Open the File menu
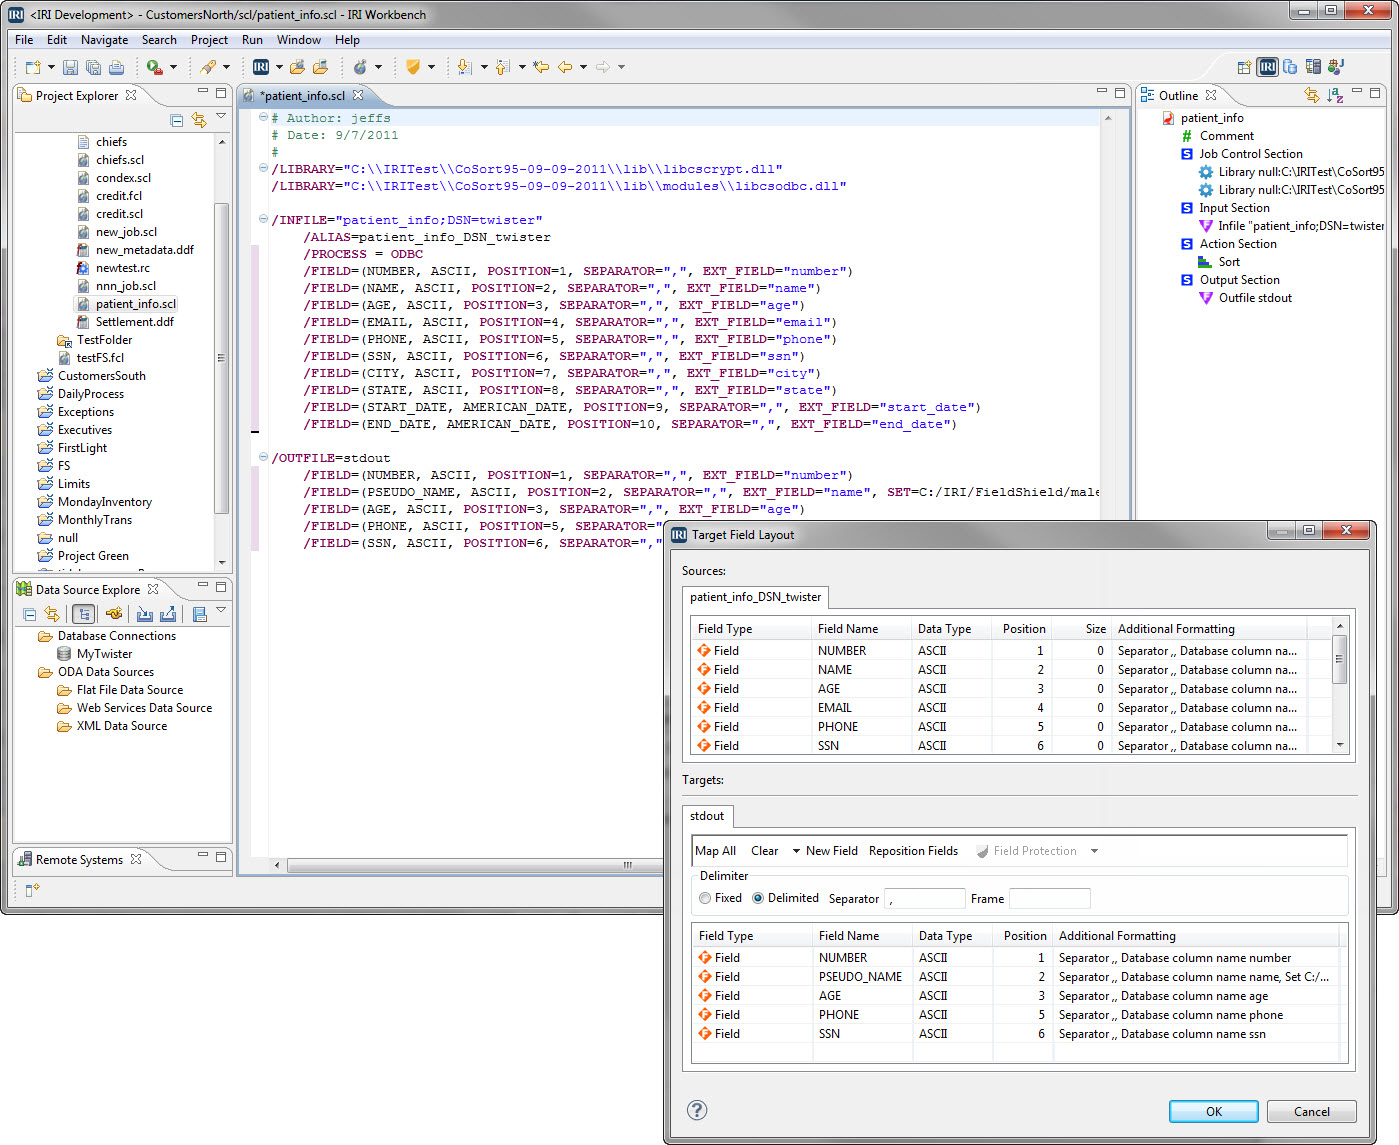Screen dimensions: 1399x1145 coord(24,40)
